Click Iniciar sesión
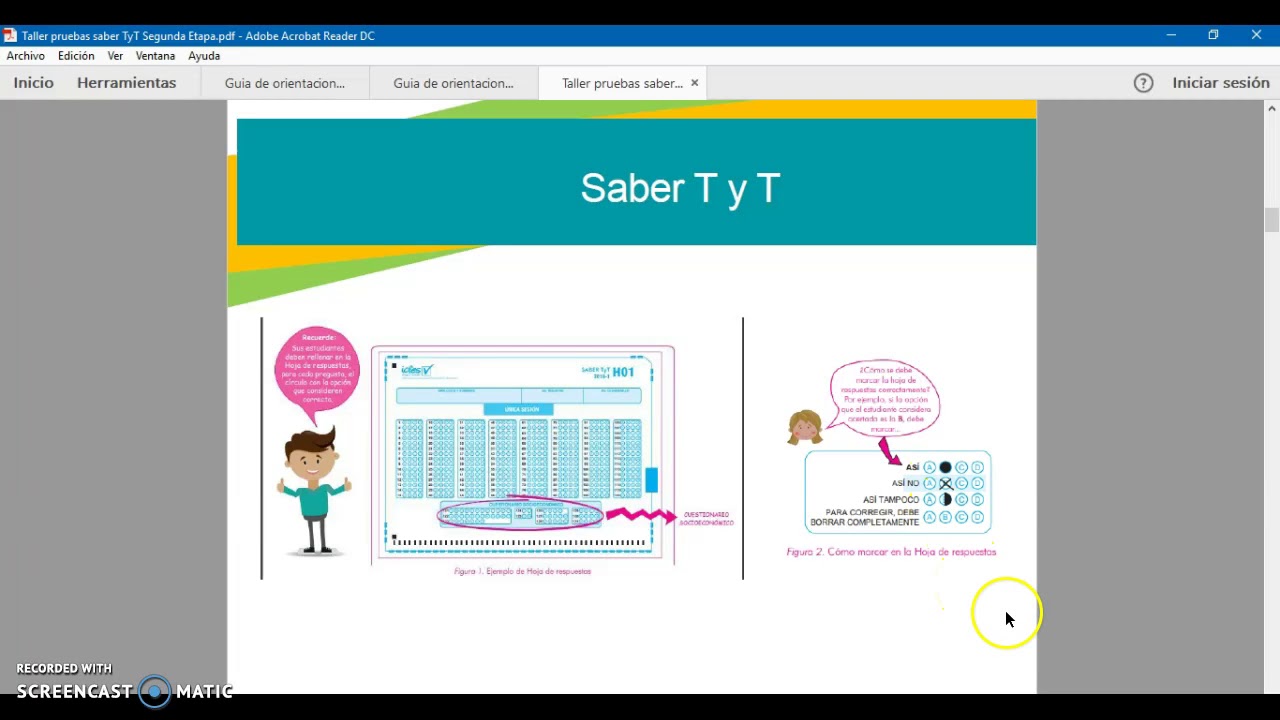 (x=1221, y=83)
